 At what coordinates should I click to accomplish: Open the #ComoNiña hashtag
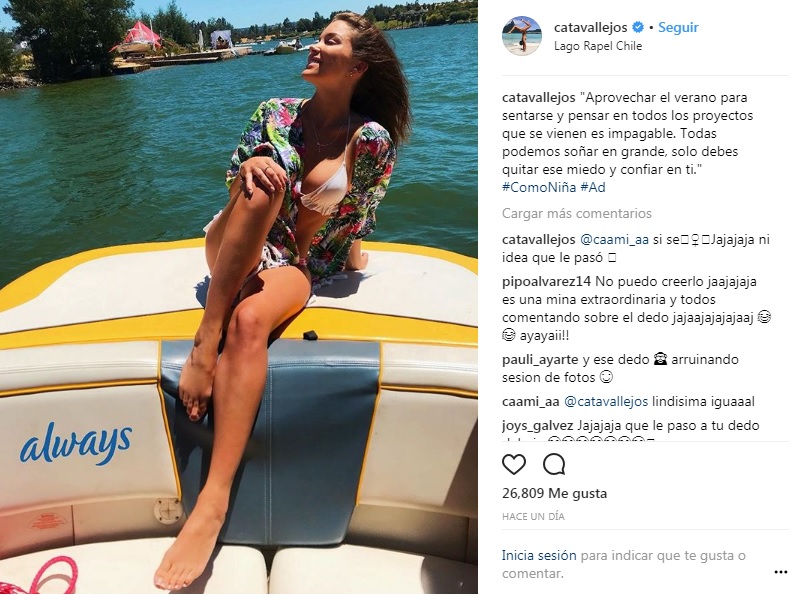pyautogui.click(x=539, y=187)
